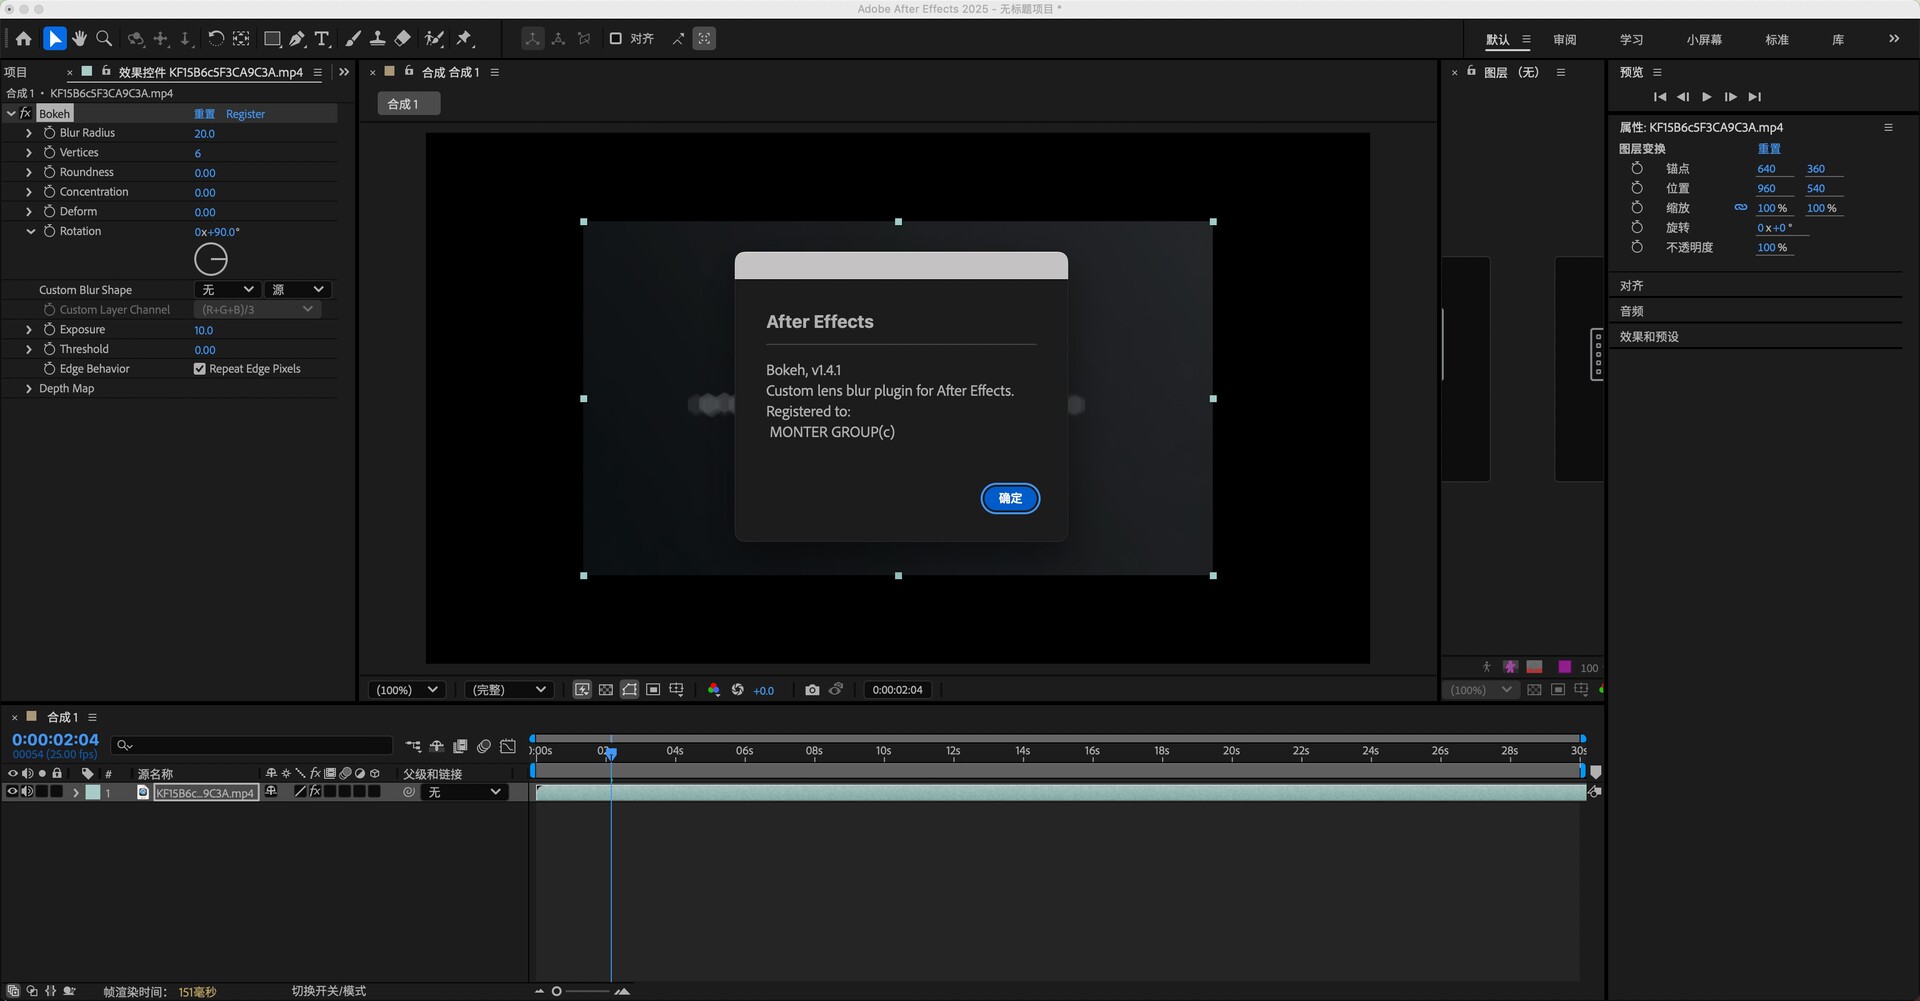Click the composition mini-flowchart icon in timeline

[x=413, y=746]
